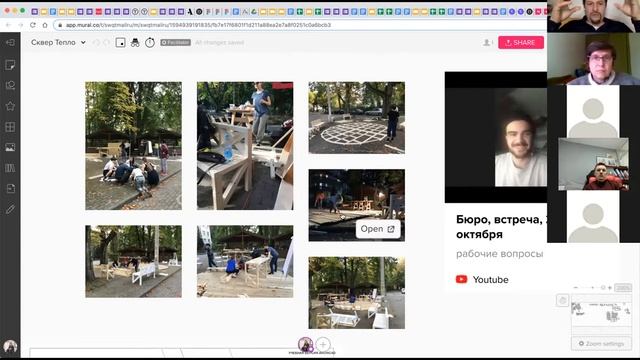
Task: Open Zoom settings under the minimap
Action: 601,344
